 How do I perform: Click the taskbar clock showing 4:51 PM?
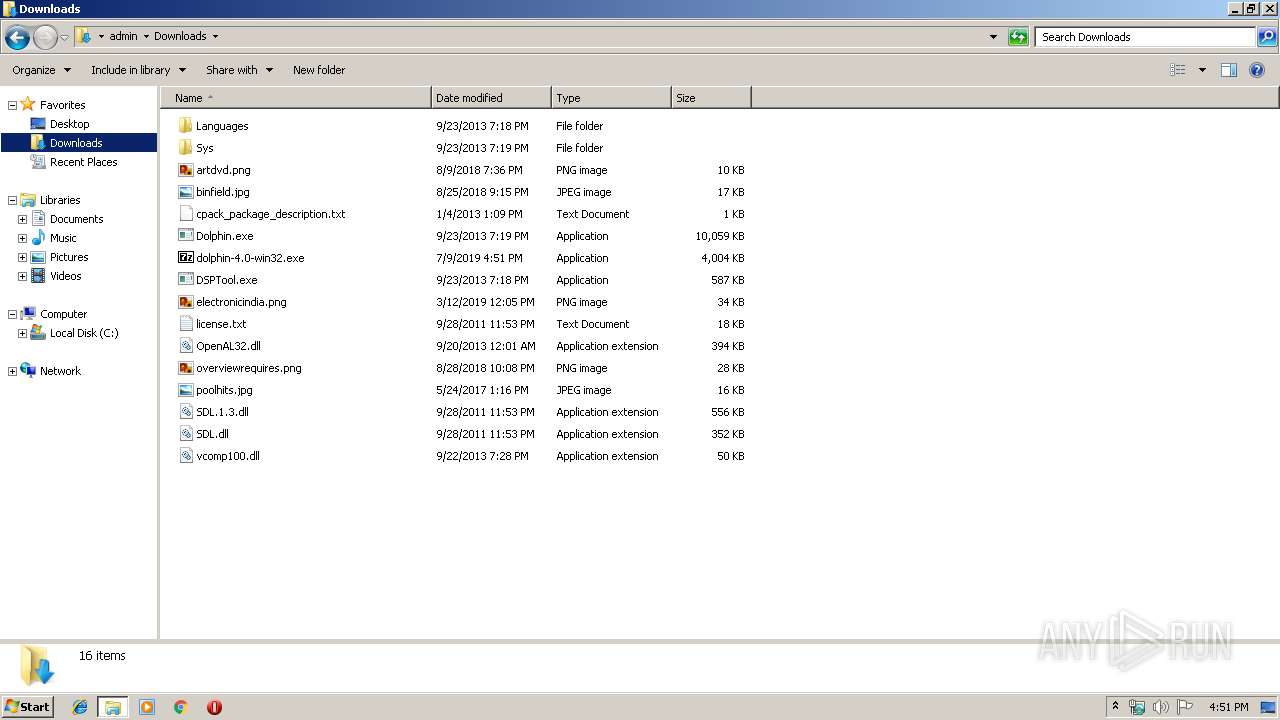(x=1228, y=707)
